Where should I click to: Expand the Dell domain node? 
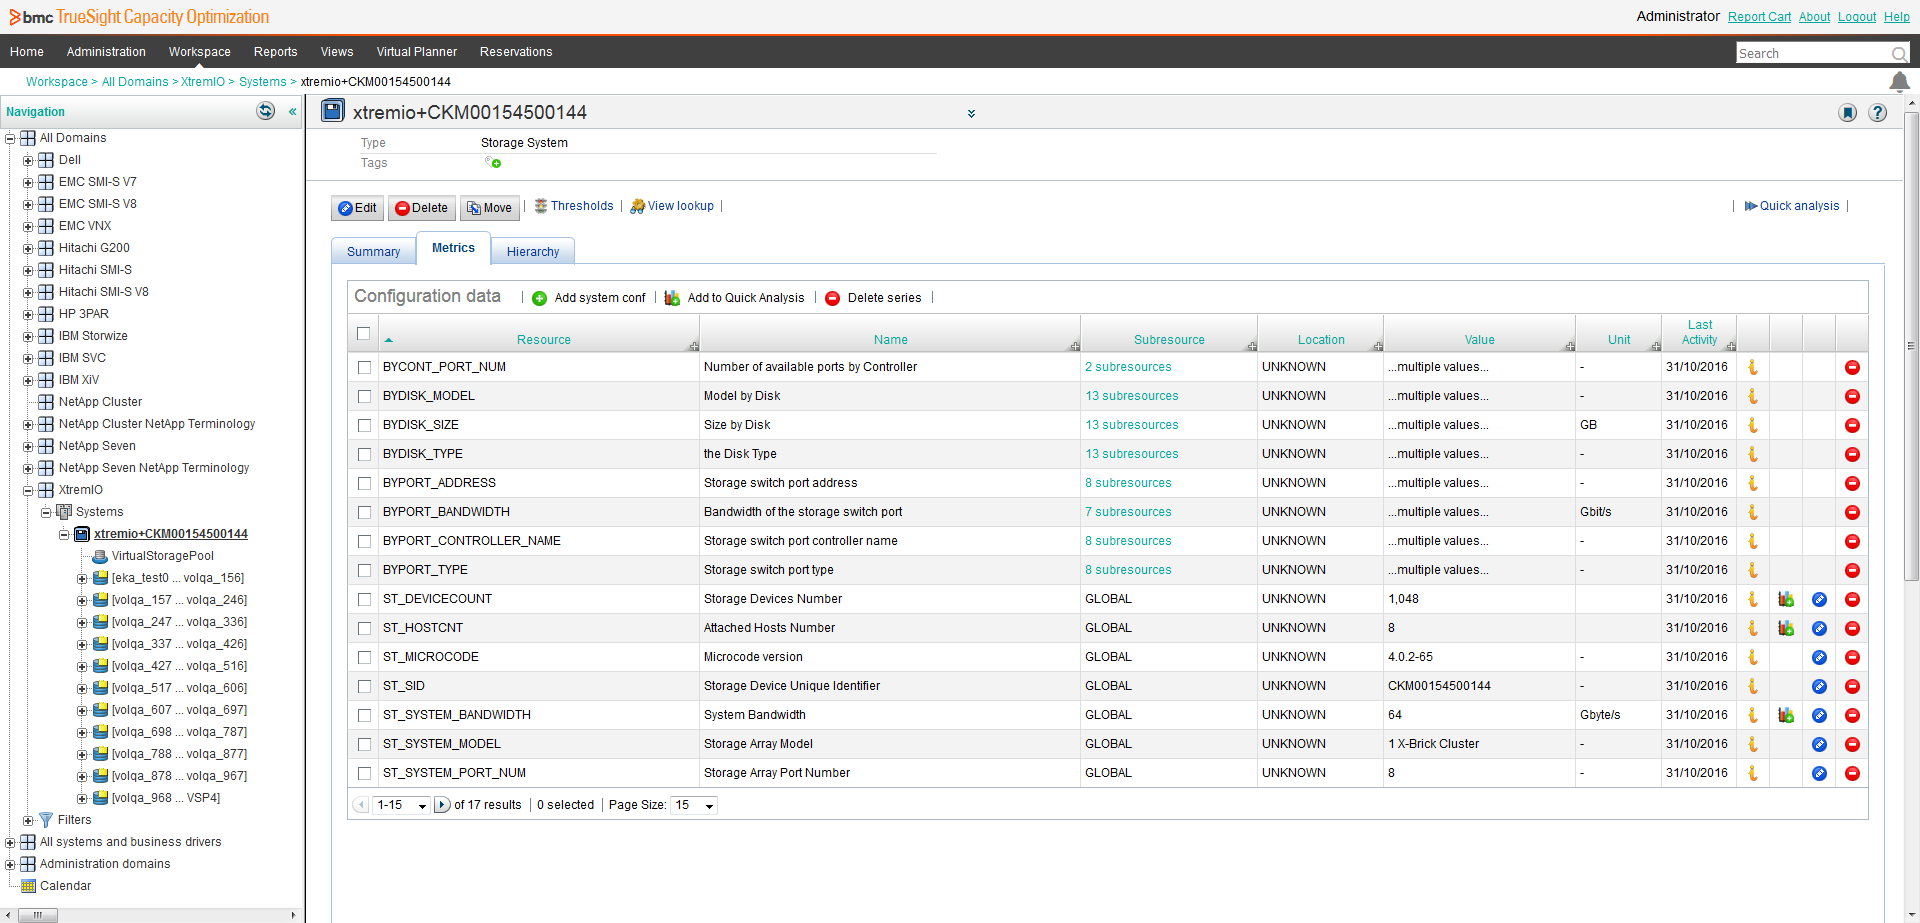pos(28,161)
